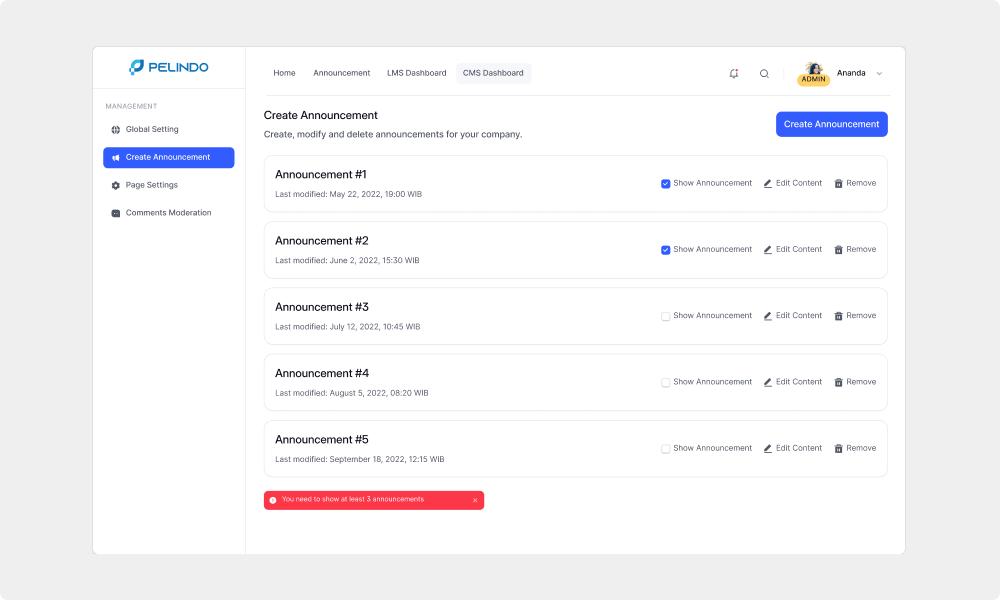Click trash icon for Announcement #4
The image size is (1000, 600).
(x=839, y=383)
